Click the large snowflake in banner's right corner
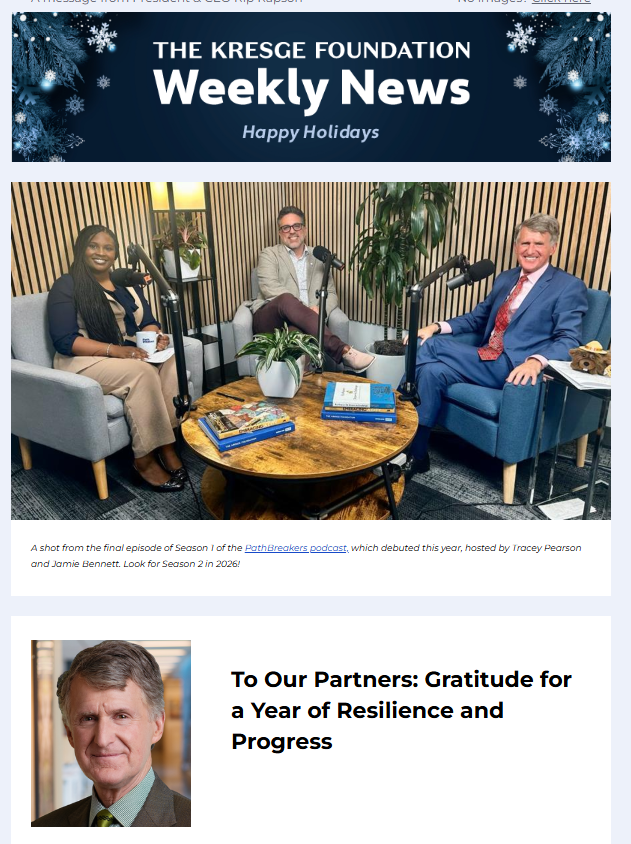This screenshot has width=631, height=844. point(521,37)
